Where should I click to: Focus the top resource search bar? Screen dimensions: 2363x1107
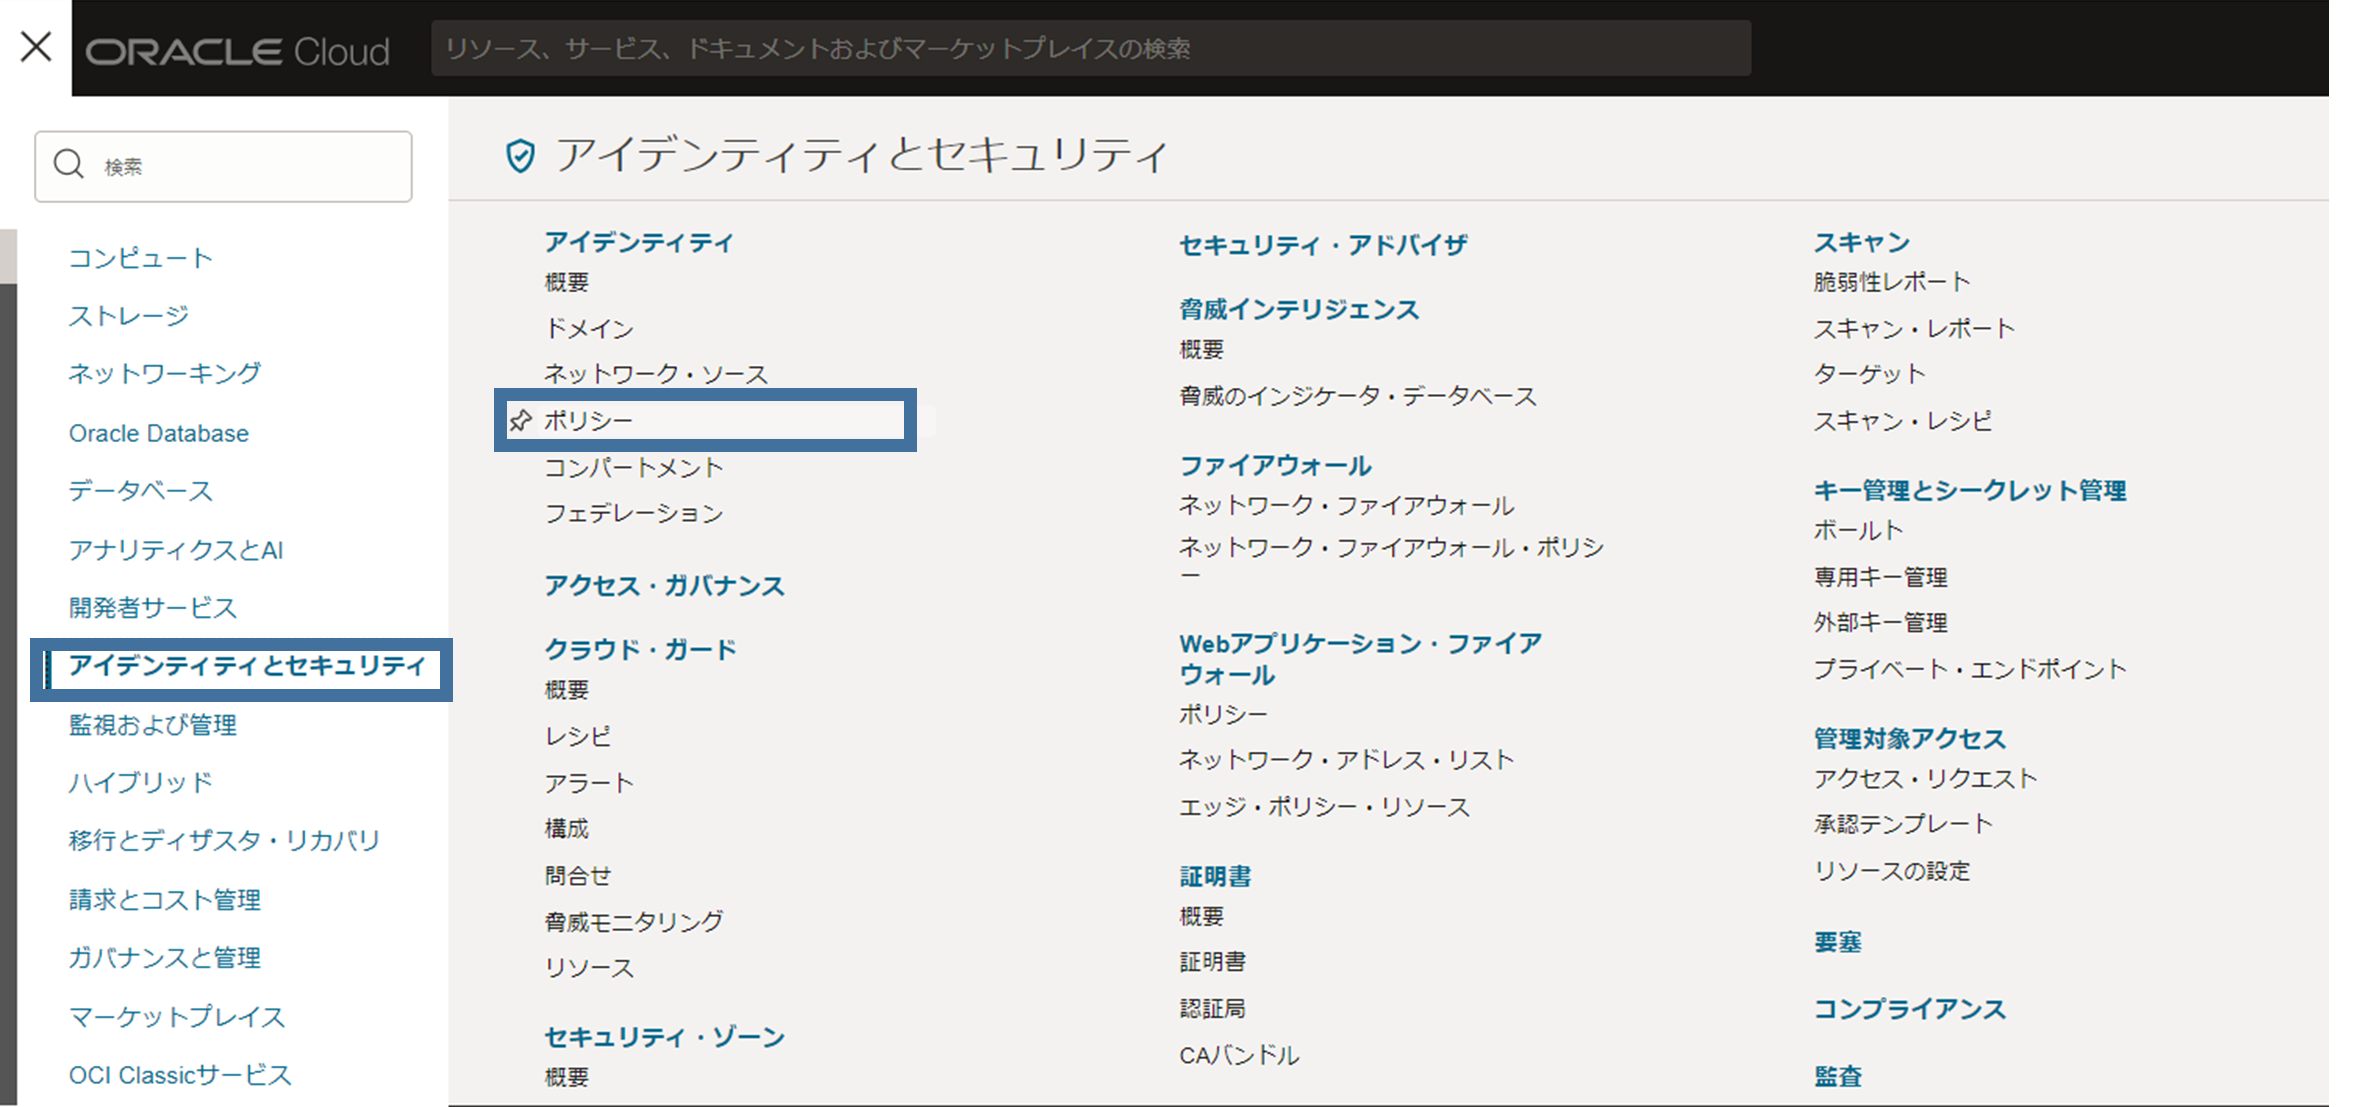1090,49
